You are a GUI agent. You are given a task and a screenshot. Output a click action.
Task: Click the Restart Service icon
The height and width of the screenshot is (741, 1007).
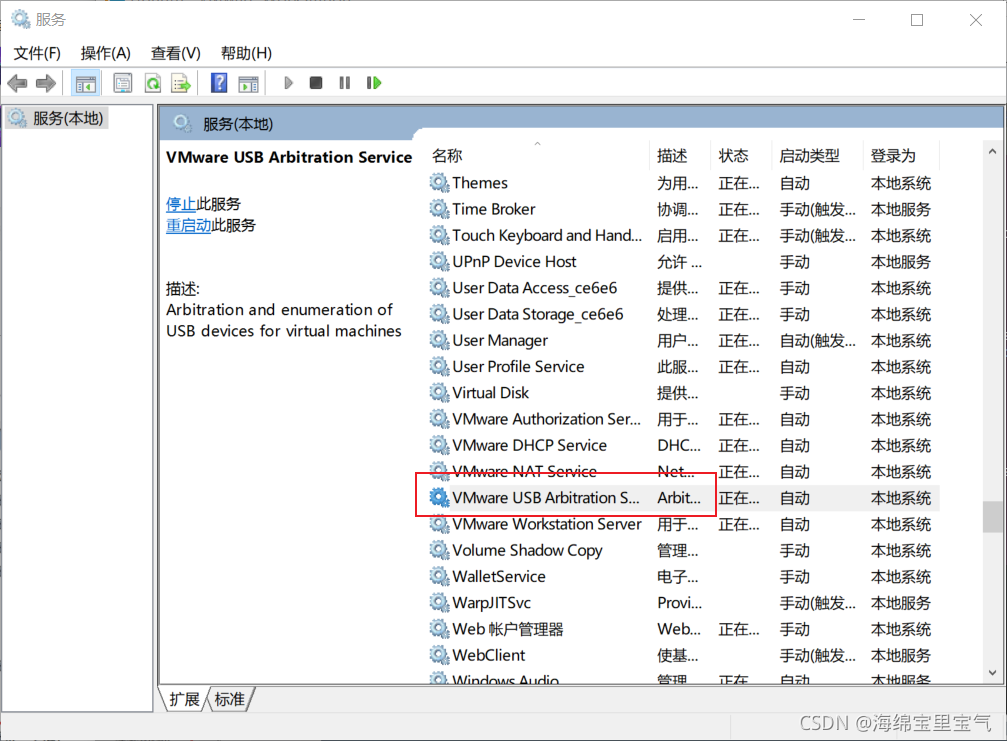(374, 83)
